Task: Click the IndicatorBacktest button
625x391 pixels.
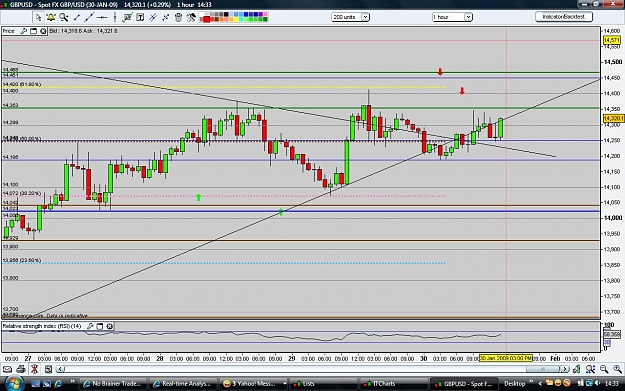Action: (x=564, y=17)
